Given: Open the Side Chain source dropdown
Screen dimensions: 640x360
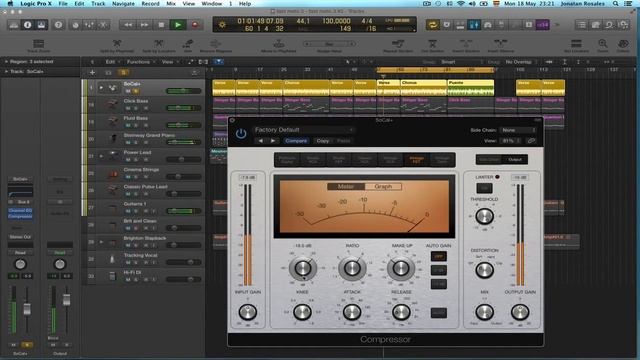Looking at the screenshot, I should (518, 130).
